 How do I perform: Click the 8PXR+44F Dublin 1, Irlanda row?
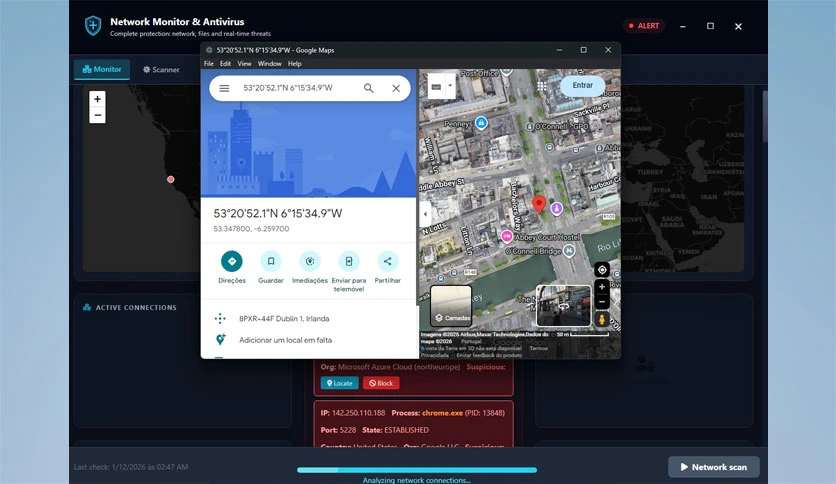pos(308,319)
